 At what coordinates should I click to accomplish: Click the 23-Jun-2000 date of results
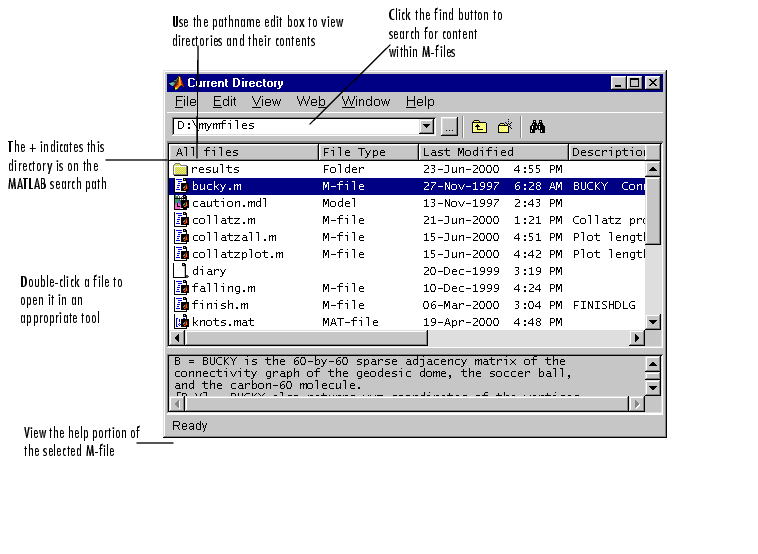tap(461, 169)
